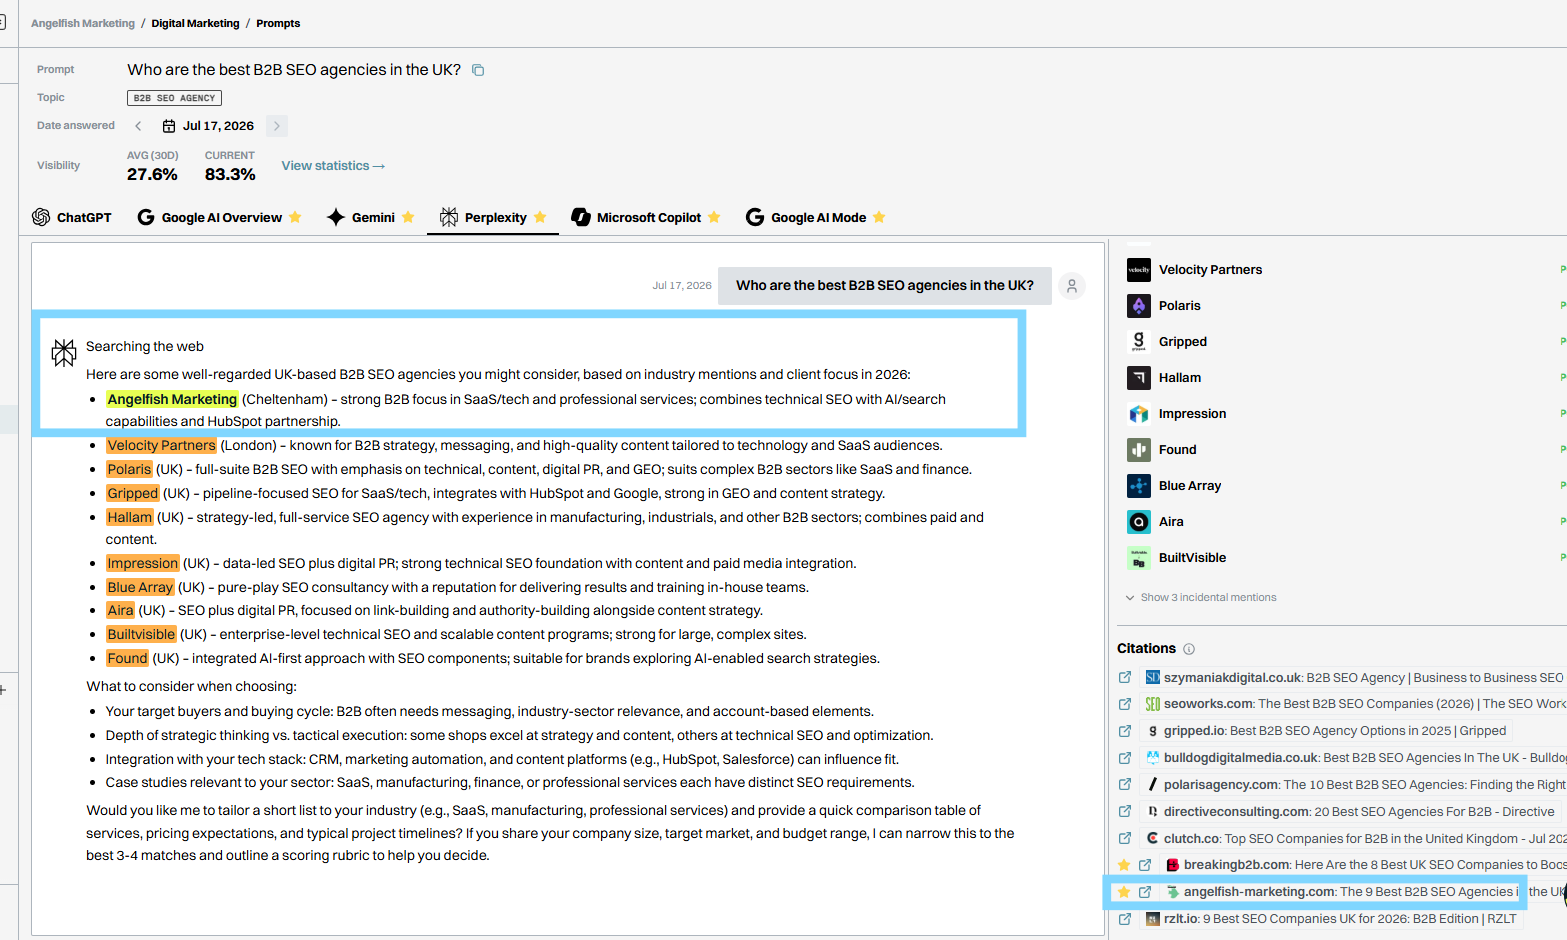This screenshot has height=940, width=1567.
Task: Click the 27.6% average visibility value
Action: click(152, 174)
